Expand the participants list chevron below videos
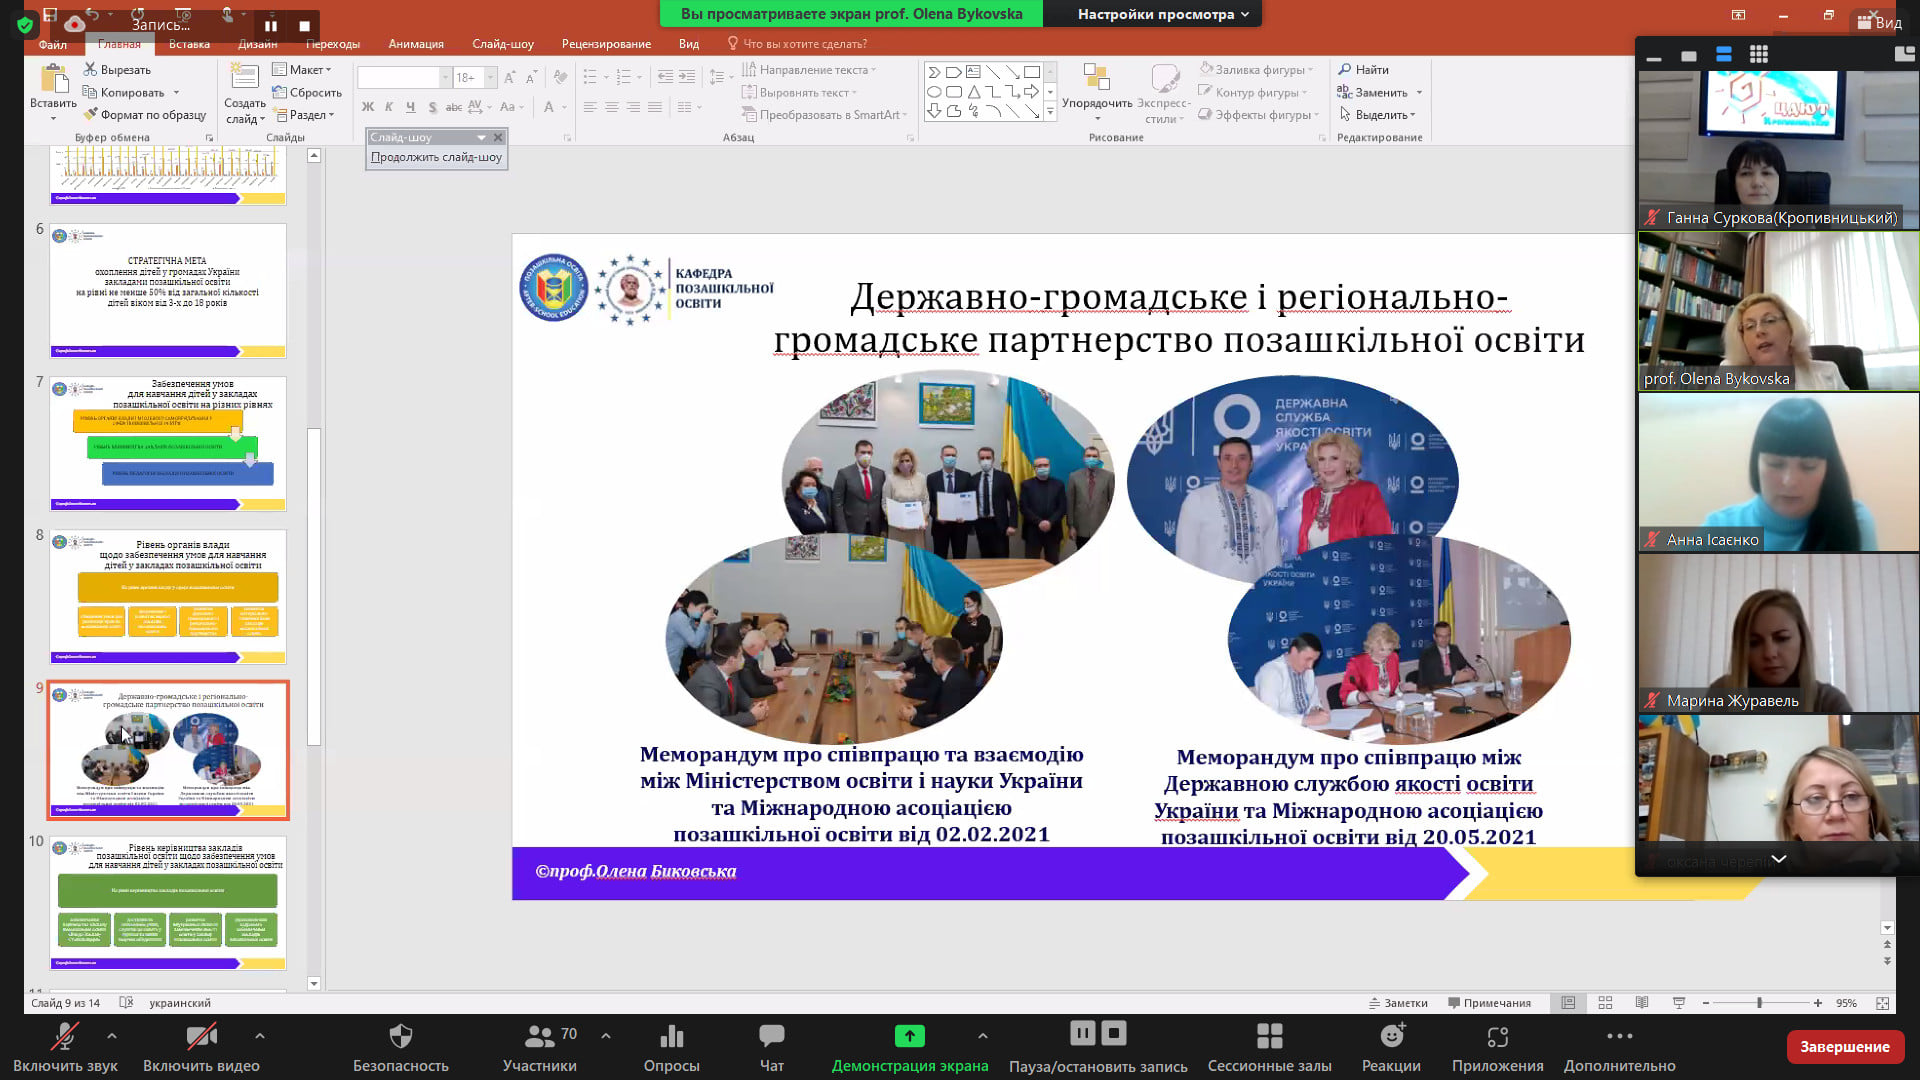 tap(1778, 859)
